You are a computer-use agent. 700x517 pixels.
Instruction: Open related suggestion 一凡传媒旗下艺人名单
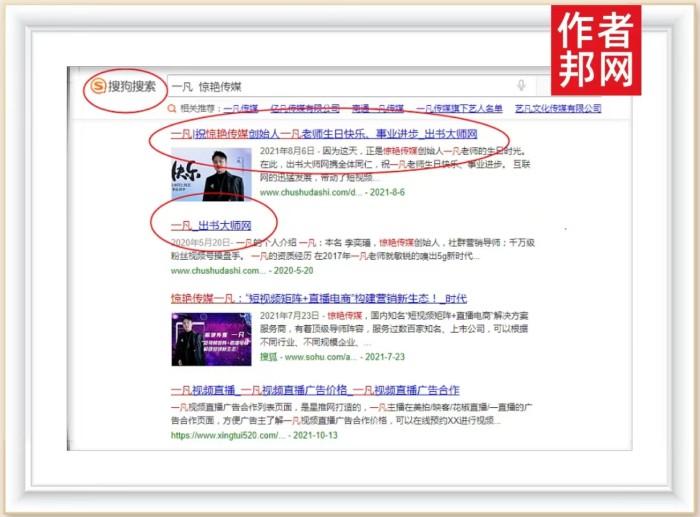[x=459, y=109]
